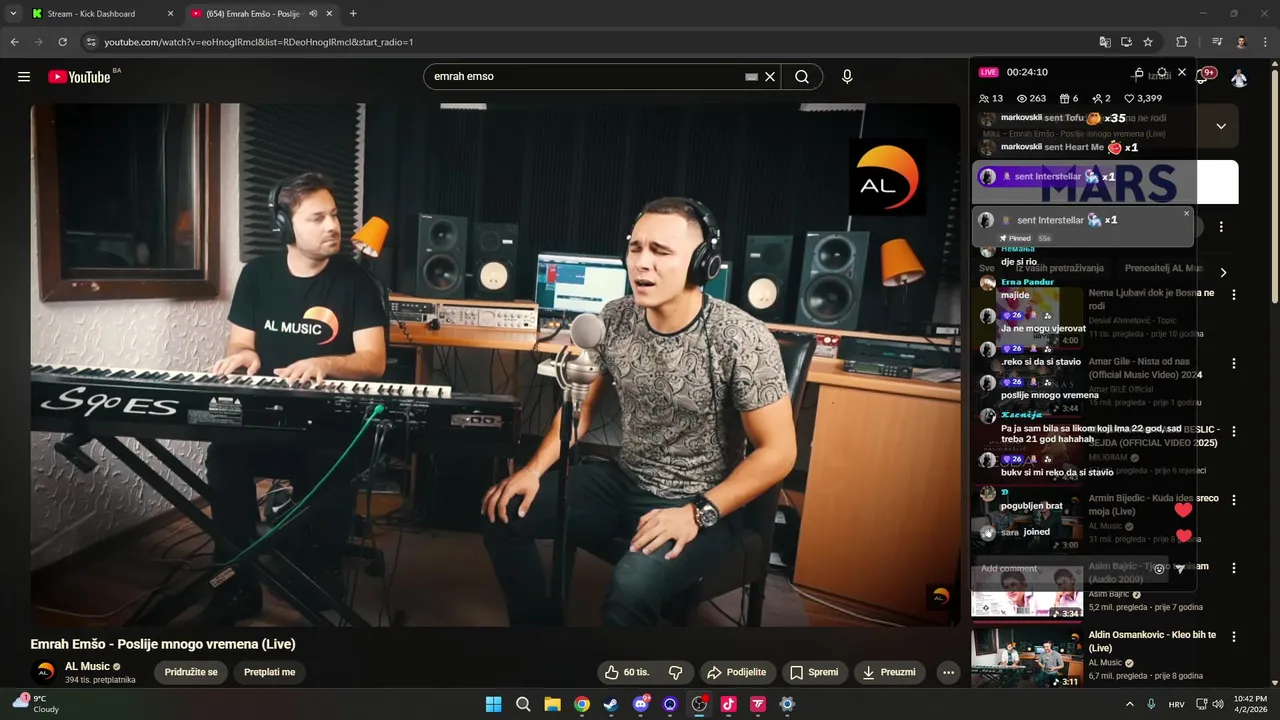
Task: Open live overlay settings gear
Action: (1161, 73)
